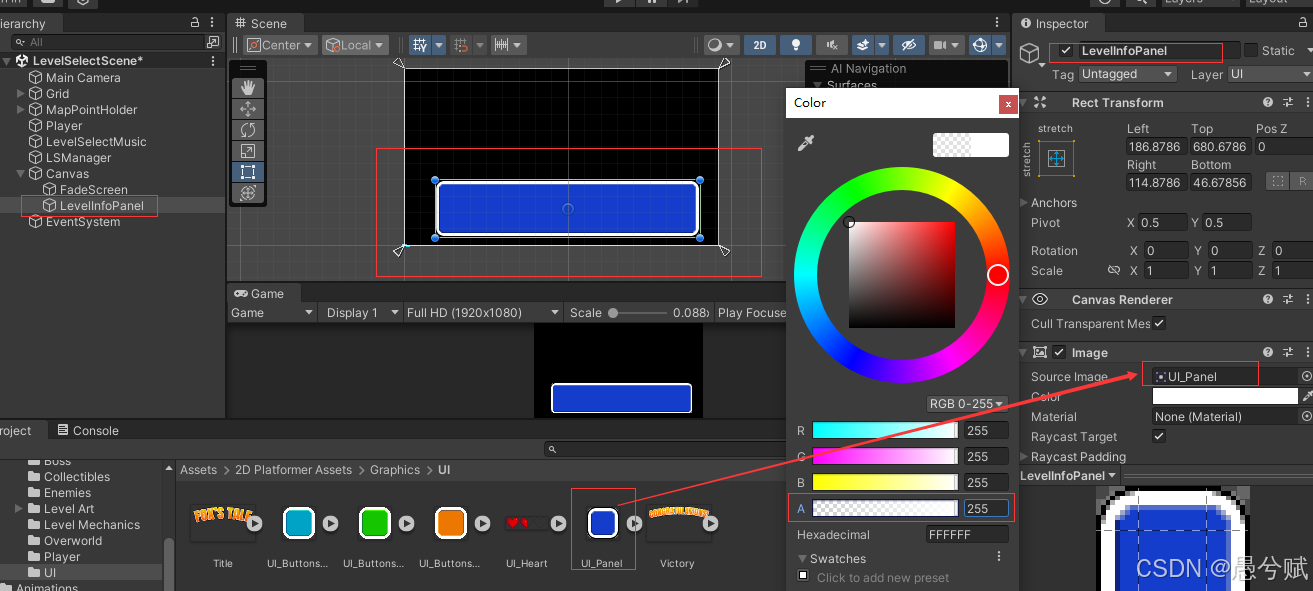Viewport: 1313px width, 591px height.
Task: Select the Hand (View) tool
Action: [x=248, y=88]
